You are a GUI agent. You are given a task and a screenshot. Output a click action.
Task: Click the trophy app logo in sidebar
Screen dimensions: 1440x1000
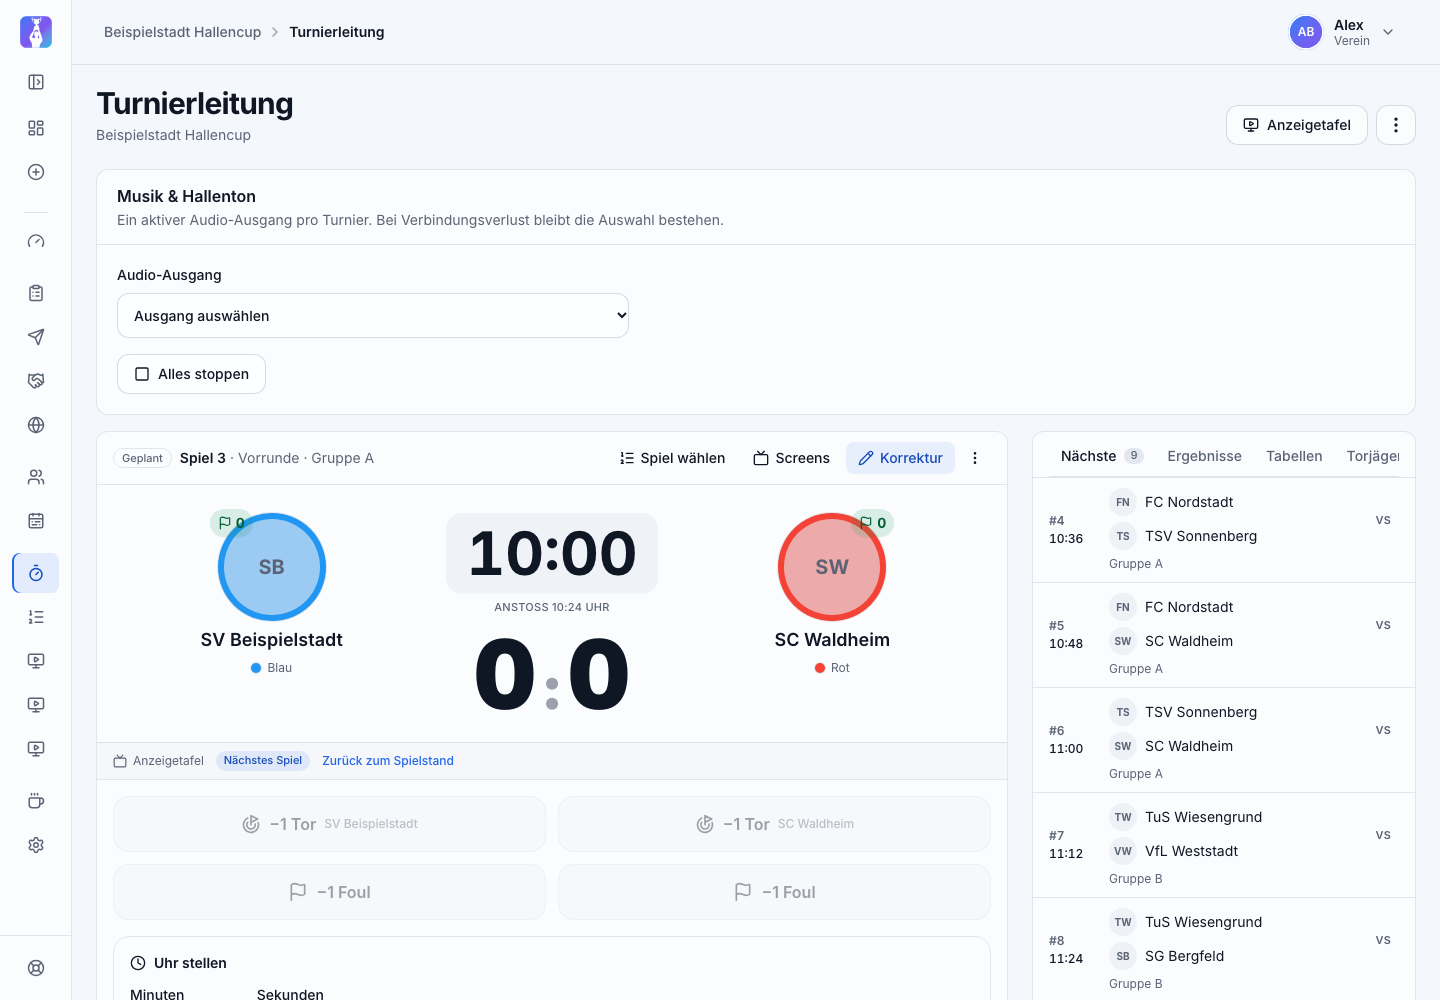pyautogui.click(x=36, y=32)
